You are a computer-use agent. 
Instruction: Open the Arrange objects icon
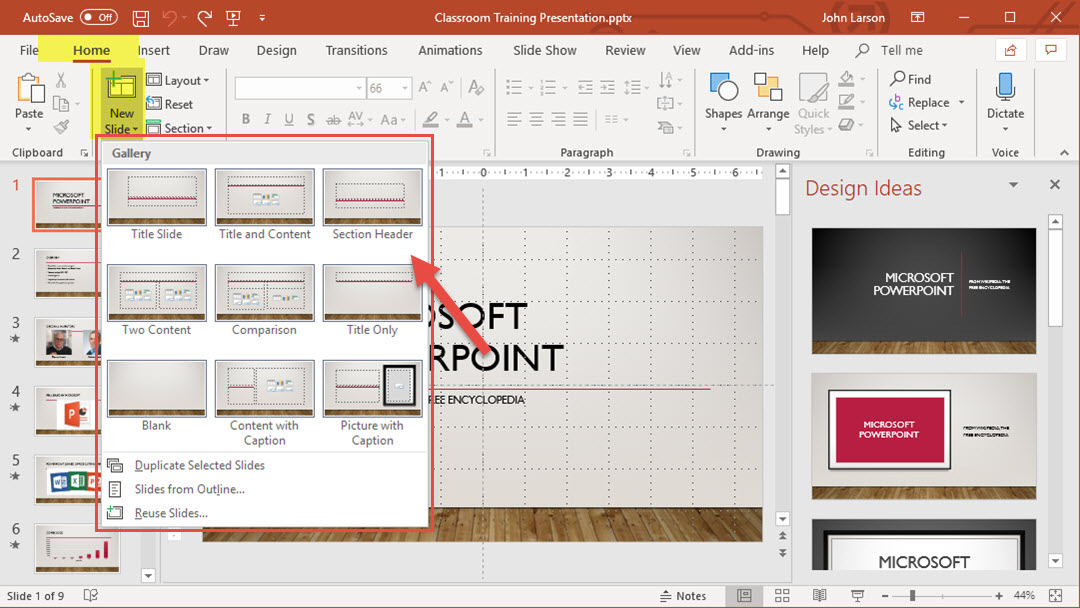[768, 88]
